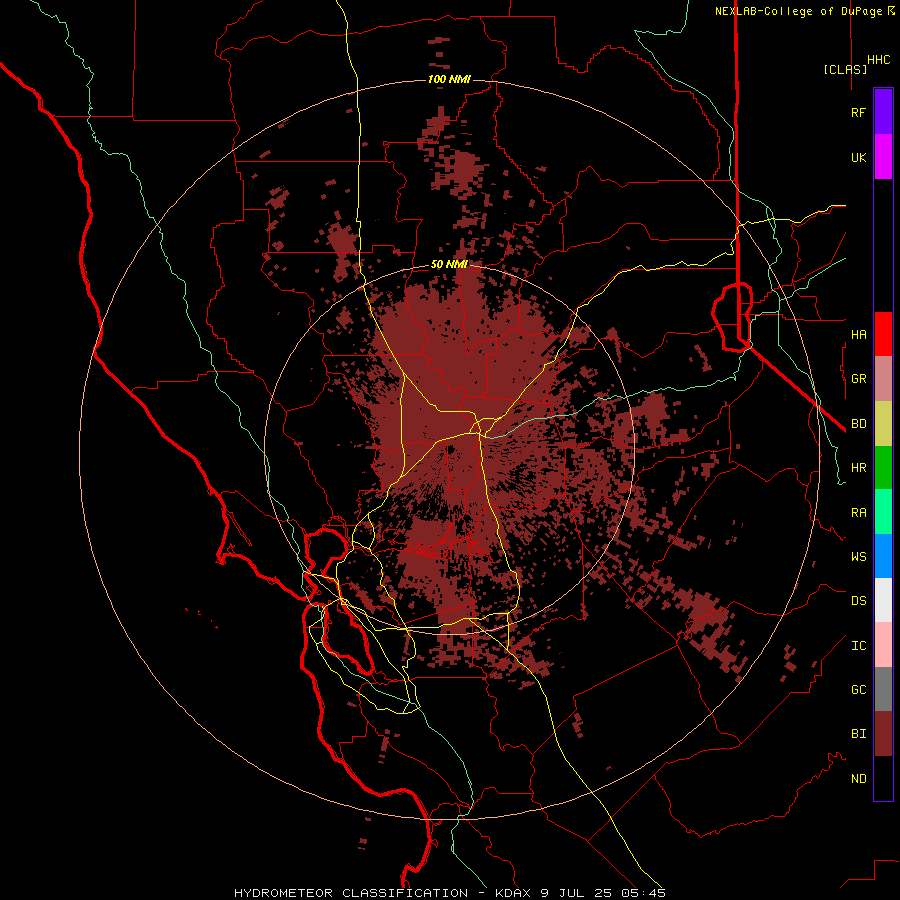
Task: Pick the dark green HR swatch
Action: tap(883, 468)
